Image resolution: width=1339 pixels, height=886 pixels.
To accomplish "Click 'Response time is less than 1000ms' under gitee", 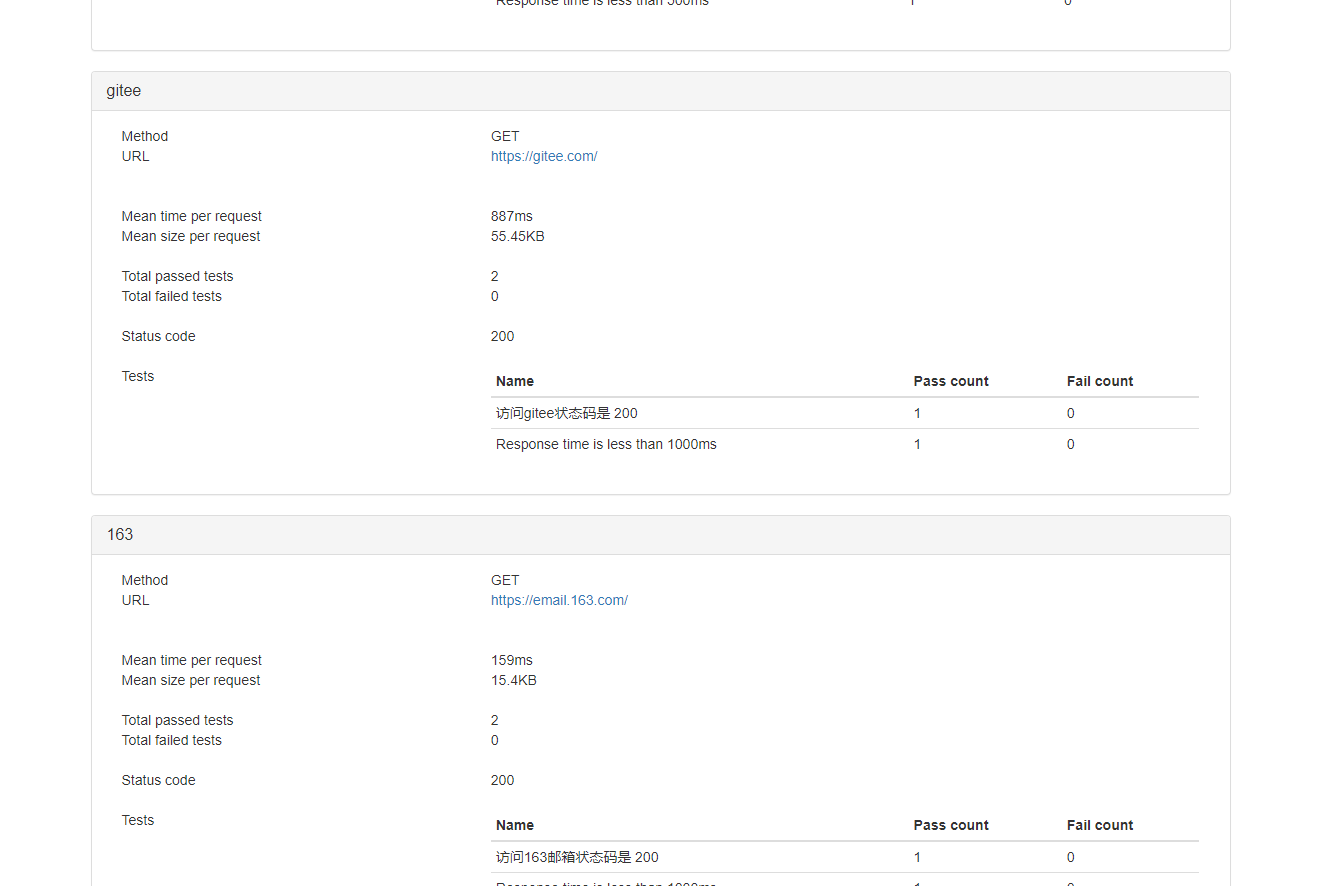I will coord(606,444).
